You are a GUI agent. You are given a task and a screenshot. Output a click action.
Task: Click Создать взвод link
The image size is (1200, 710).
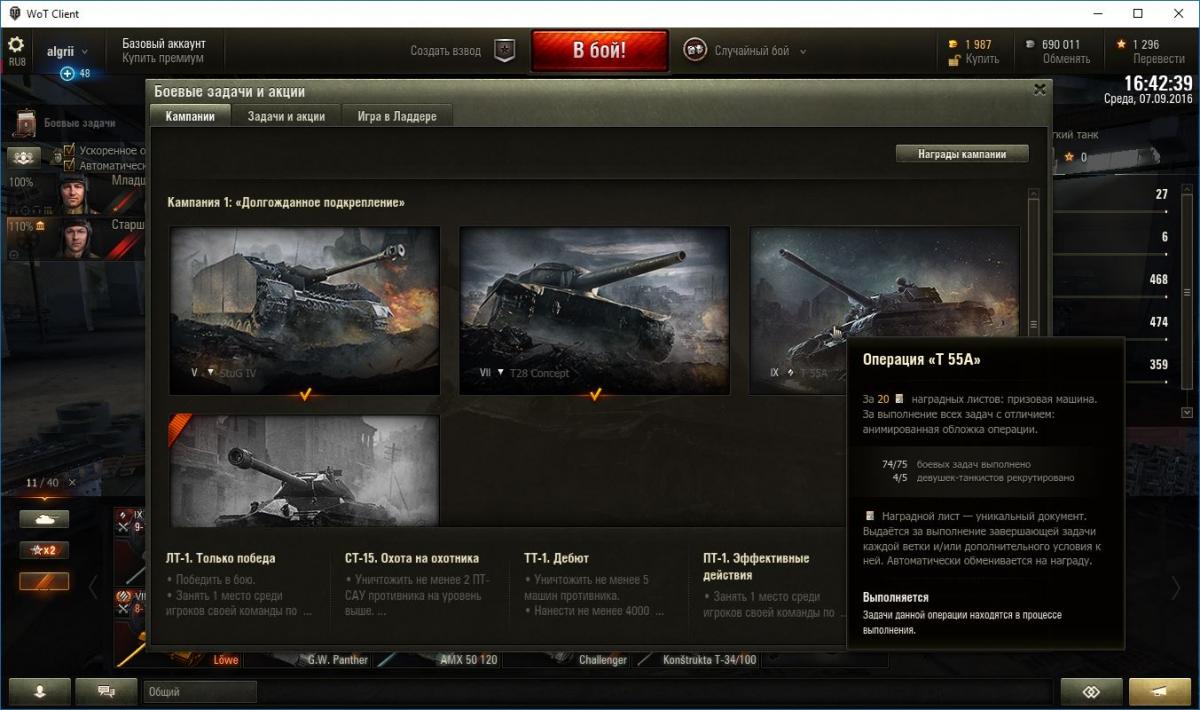pyautogui.click(x=445, y=51)
